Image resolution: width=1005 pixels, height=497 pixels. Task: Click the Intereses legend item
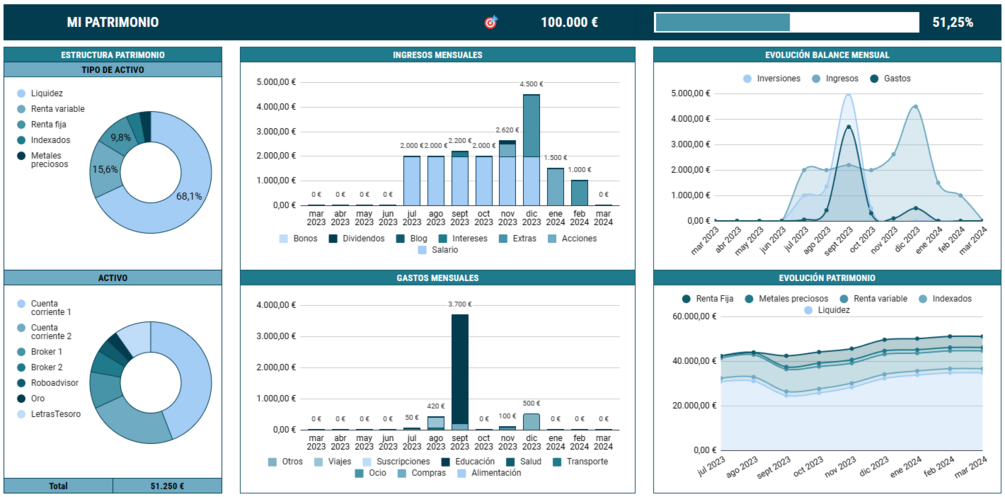(x=463, y=239)
